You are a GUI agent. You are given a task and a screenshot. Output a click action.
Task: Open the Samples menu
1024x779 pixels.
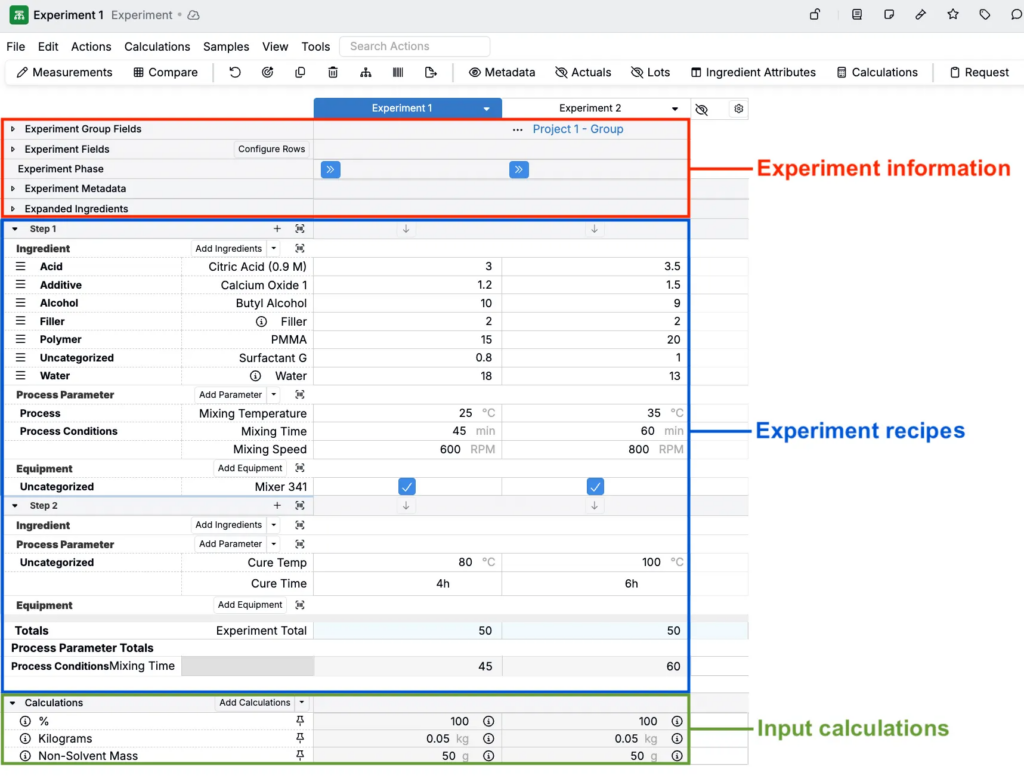[x=226, y=46]
